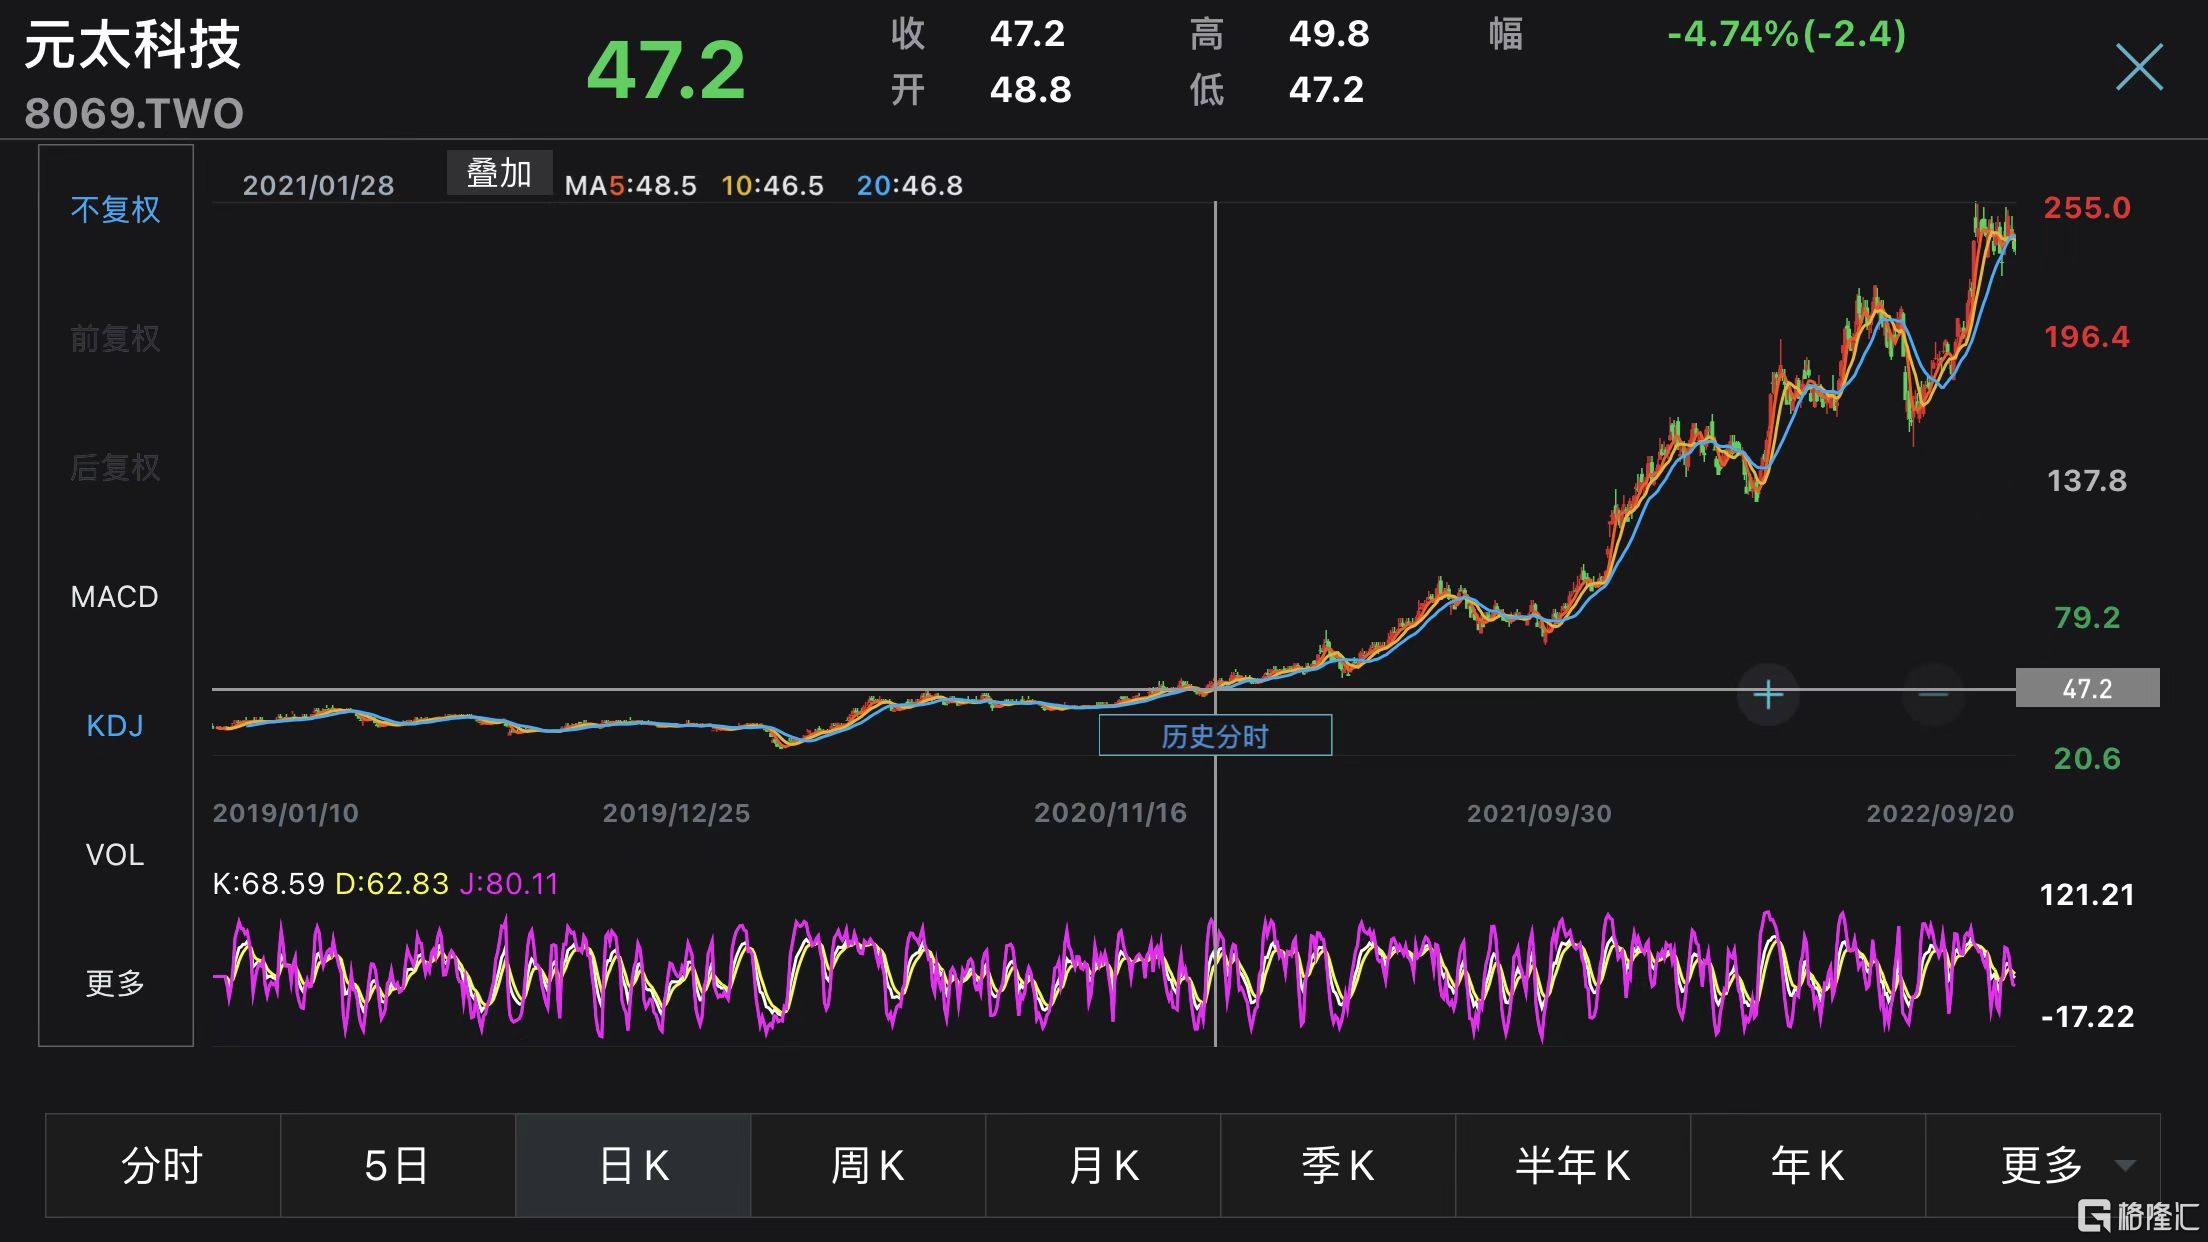This screenshot has width=2208, height=1242.
Task: Click the MA5:48.5 indicator label
Action: click(x=630, y=186)
